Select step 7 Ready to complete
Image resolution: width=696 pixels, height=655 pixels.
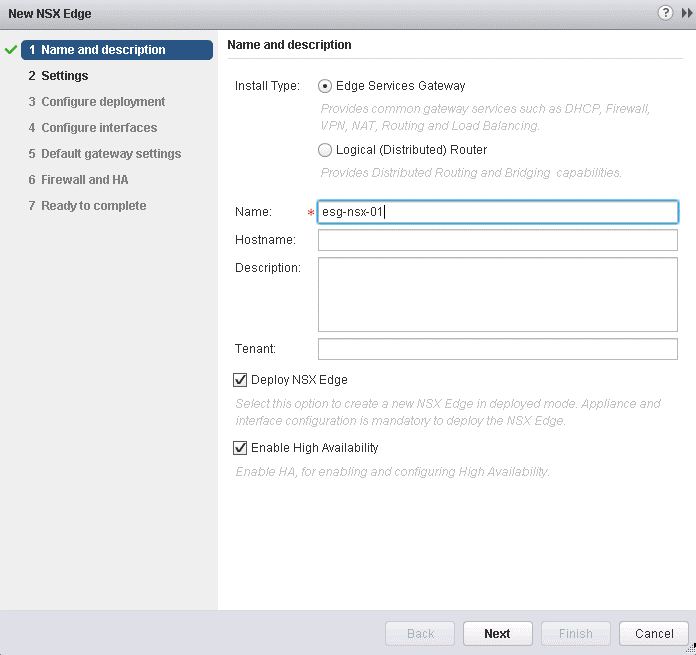coord(93,206)
